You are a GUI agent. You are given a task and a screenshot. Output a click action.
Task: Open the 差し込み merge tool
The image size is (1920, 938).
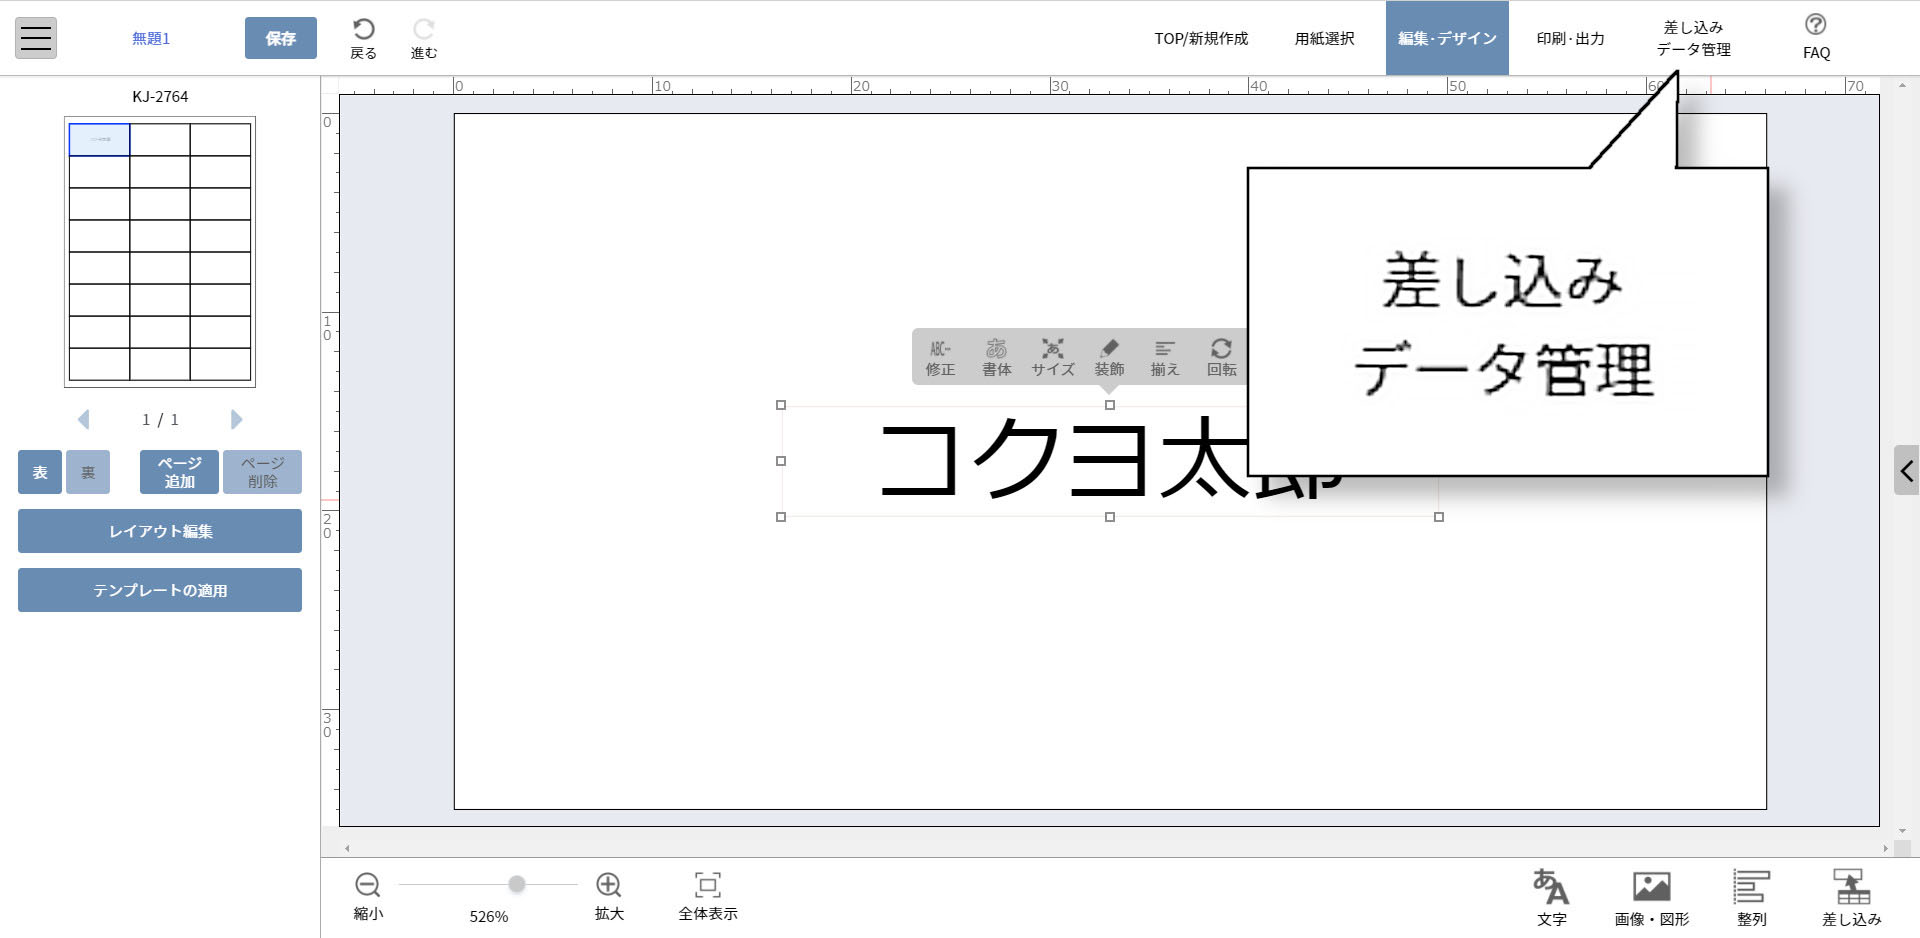[x=1852, y=895]
